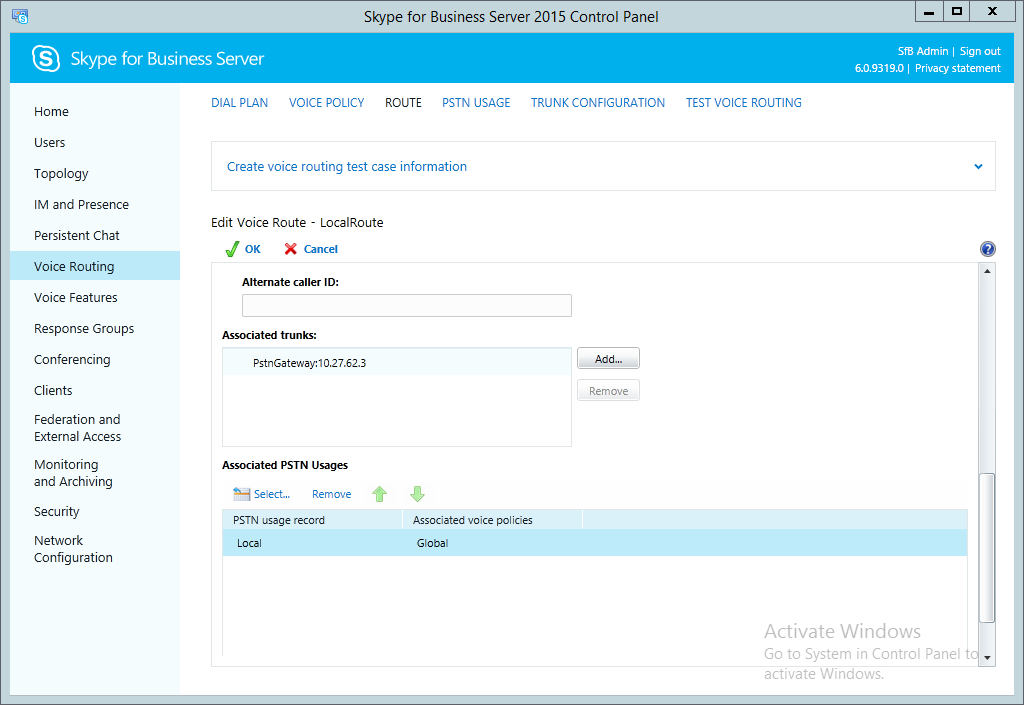
Task: Click the Add trunk button
Action: [608, 359]
